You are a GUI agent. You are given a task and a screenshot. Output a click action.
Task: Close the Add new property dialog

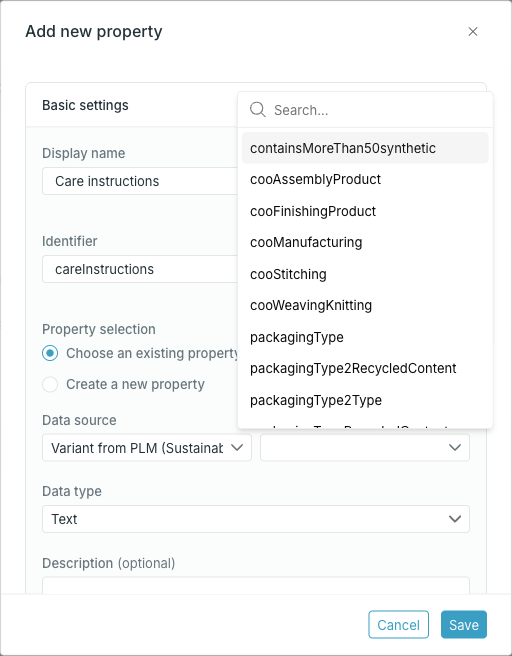pos(473,31)
